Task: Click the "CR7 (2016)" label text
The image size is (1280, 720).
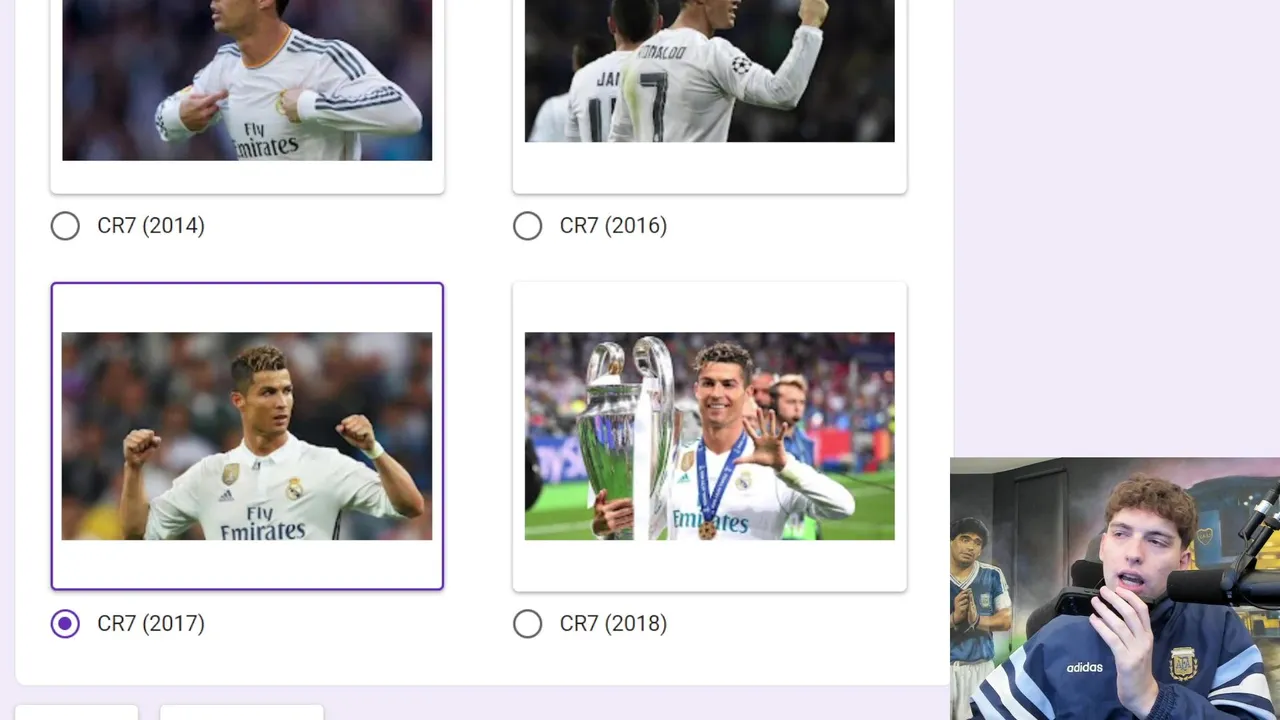Action: (613, 226)
